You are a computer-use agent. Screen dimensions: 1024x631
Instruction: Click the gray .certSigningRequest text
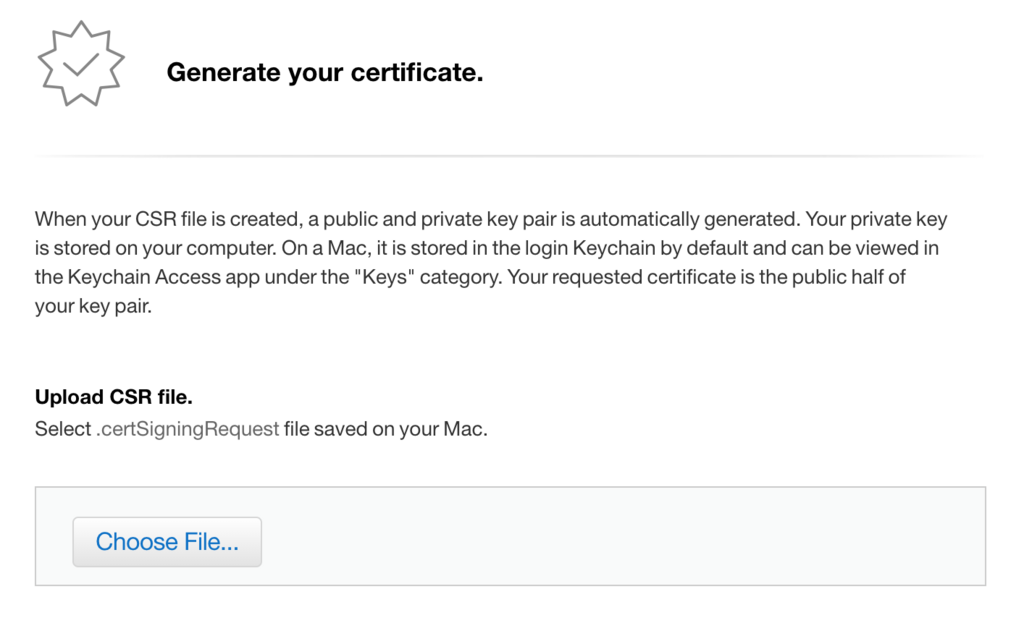pyautogui.click(x=188, y=429)
